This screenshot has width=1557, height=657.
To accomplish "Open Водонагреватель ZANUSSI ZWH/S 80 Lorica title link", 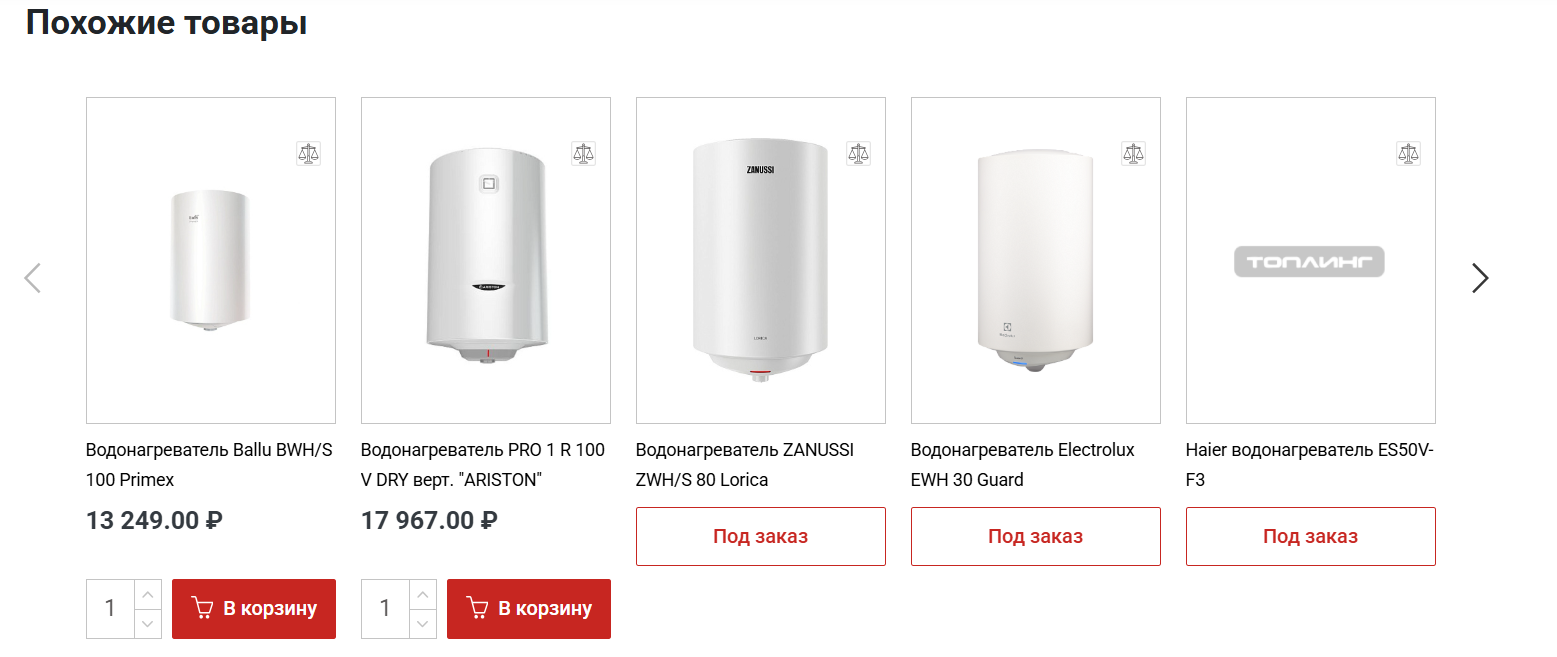I will [x=745, y=464].
